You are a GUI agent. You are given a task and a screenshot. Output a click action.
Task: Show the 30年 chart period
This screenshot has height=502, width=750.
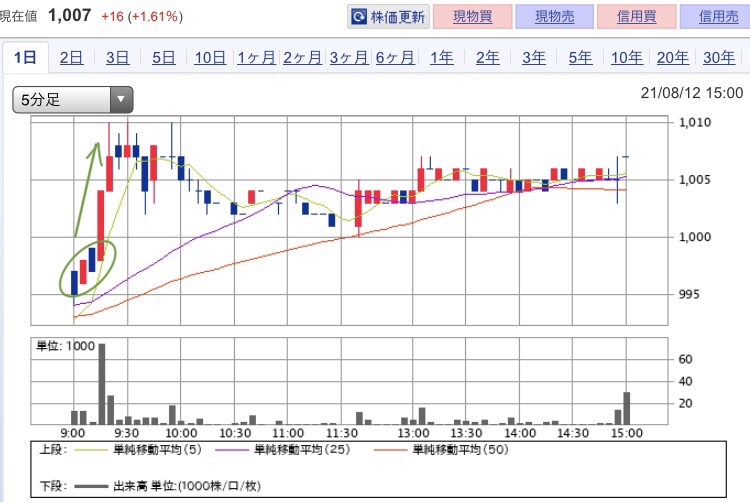pos(719,58)
